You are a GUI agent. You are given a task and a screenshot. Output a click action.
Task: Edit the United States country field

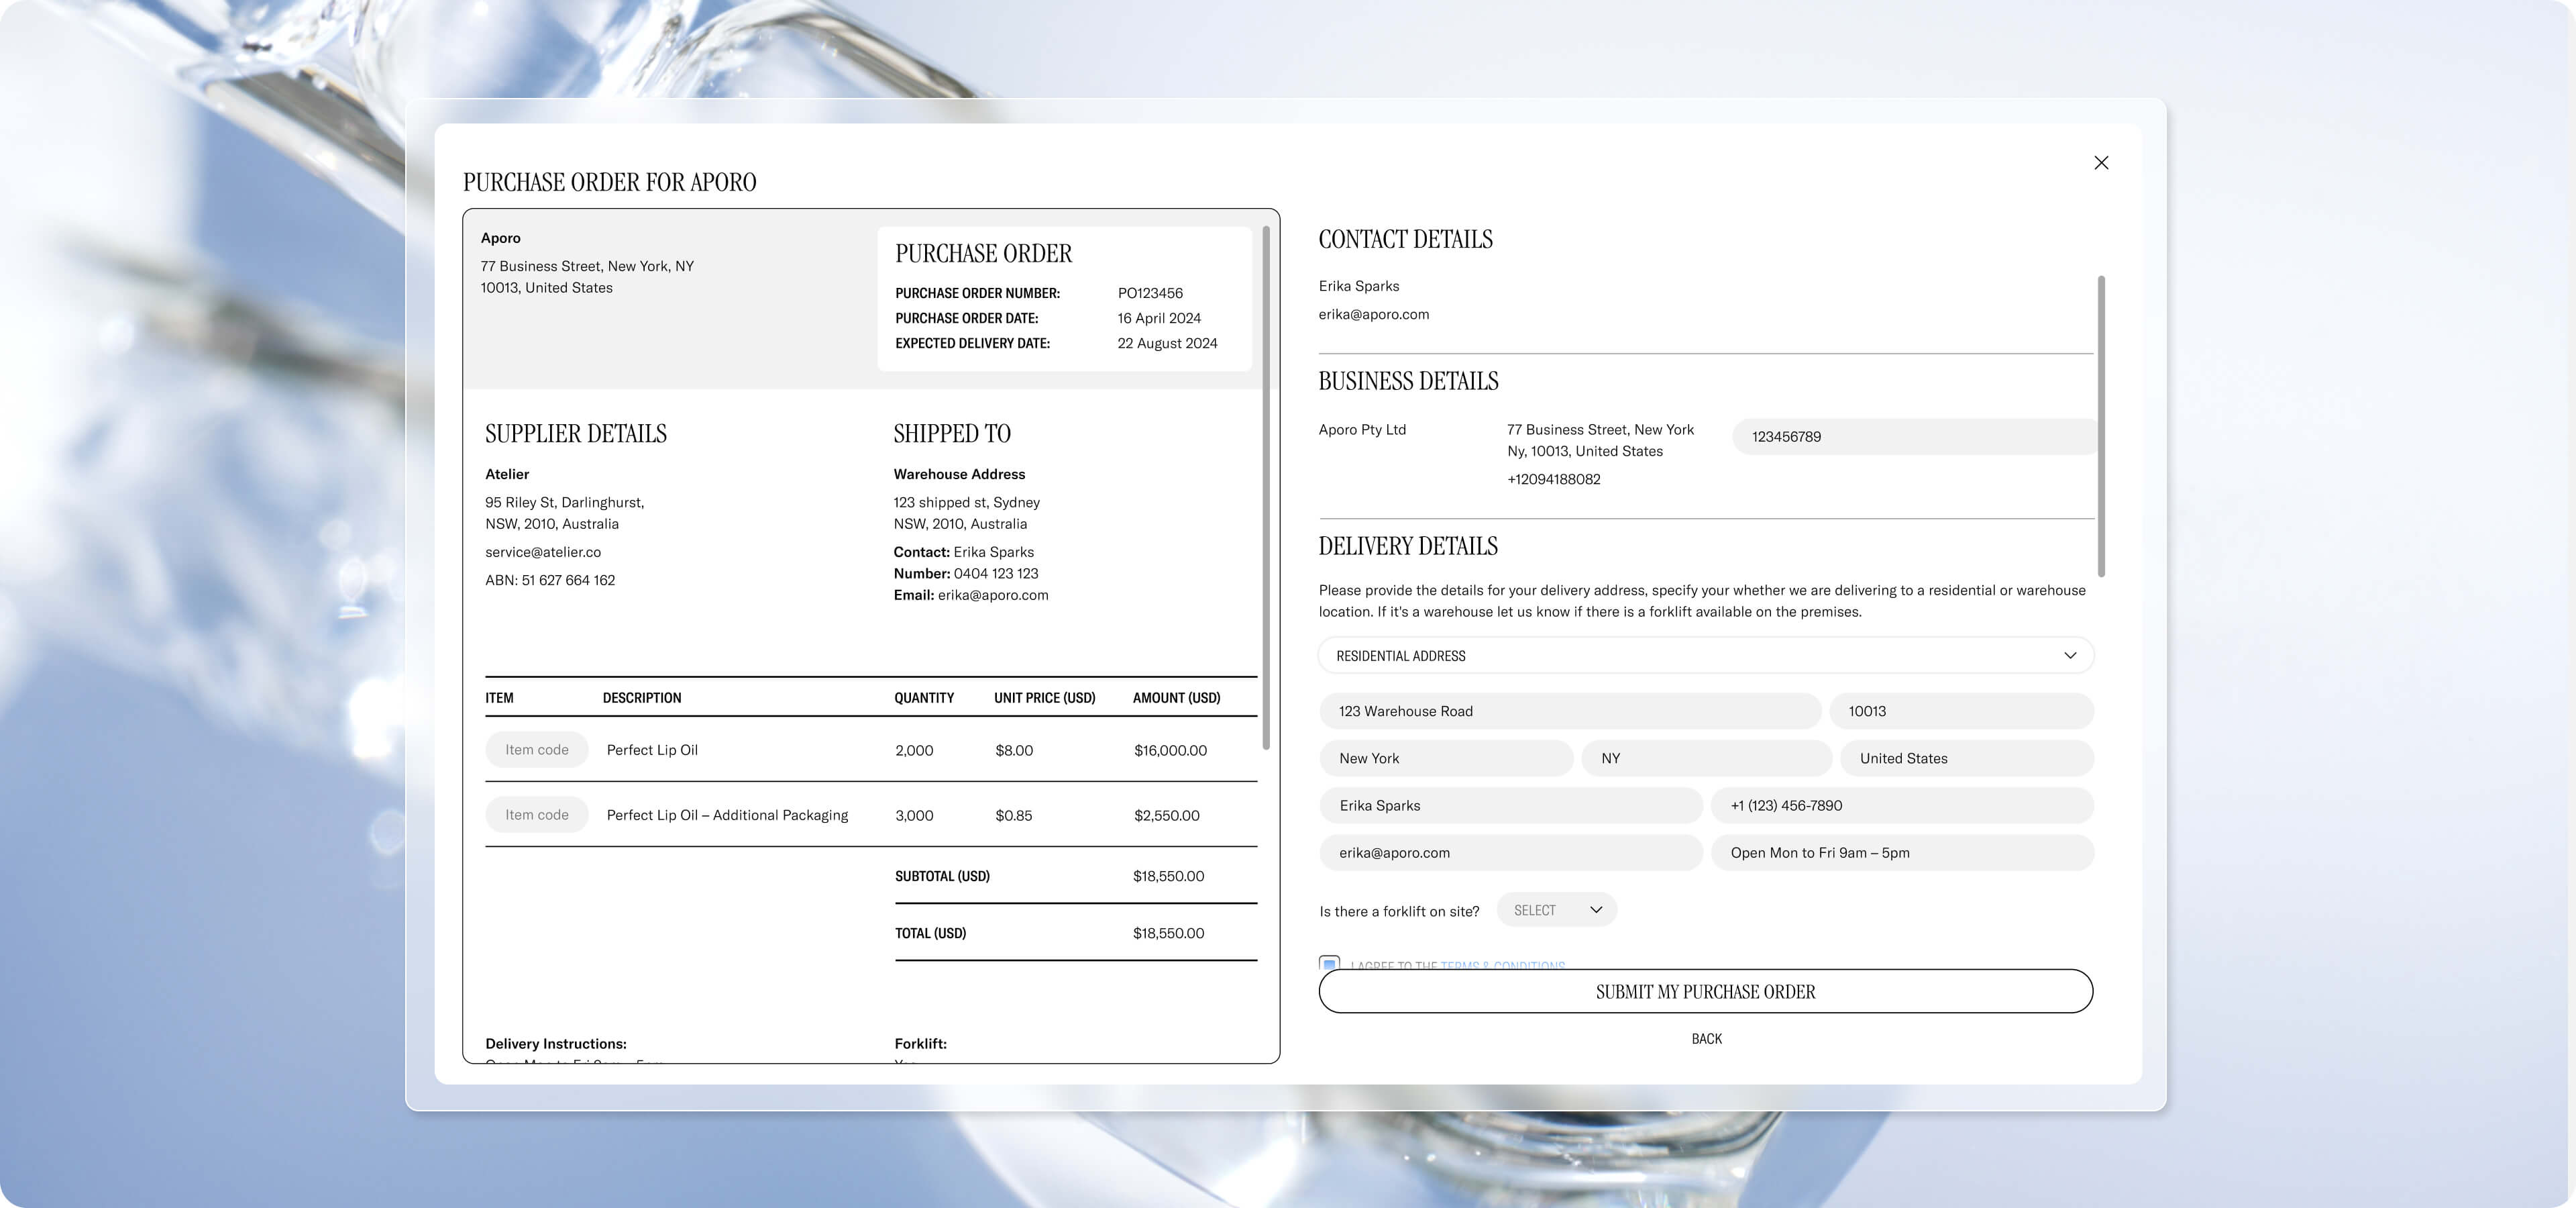(x=1966, y=758)
